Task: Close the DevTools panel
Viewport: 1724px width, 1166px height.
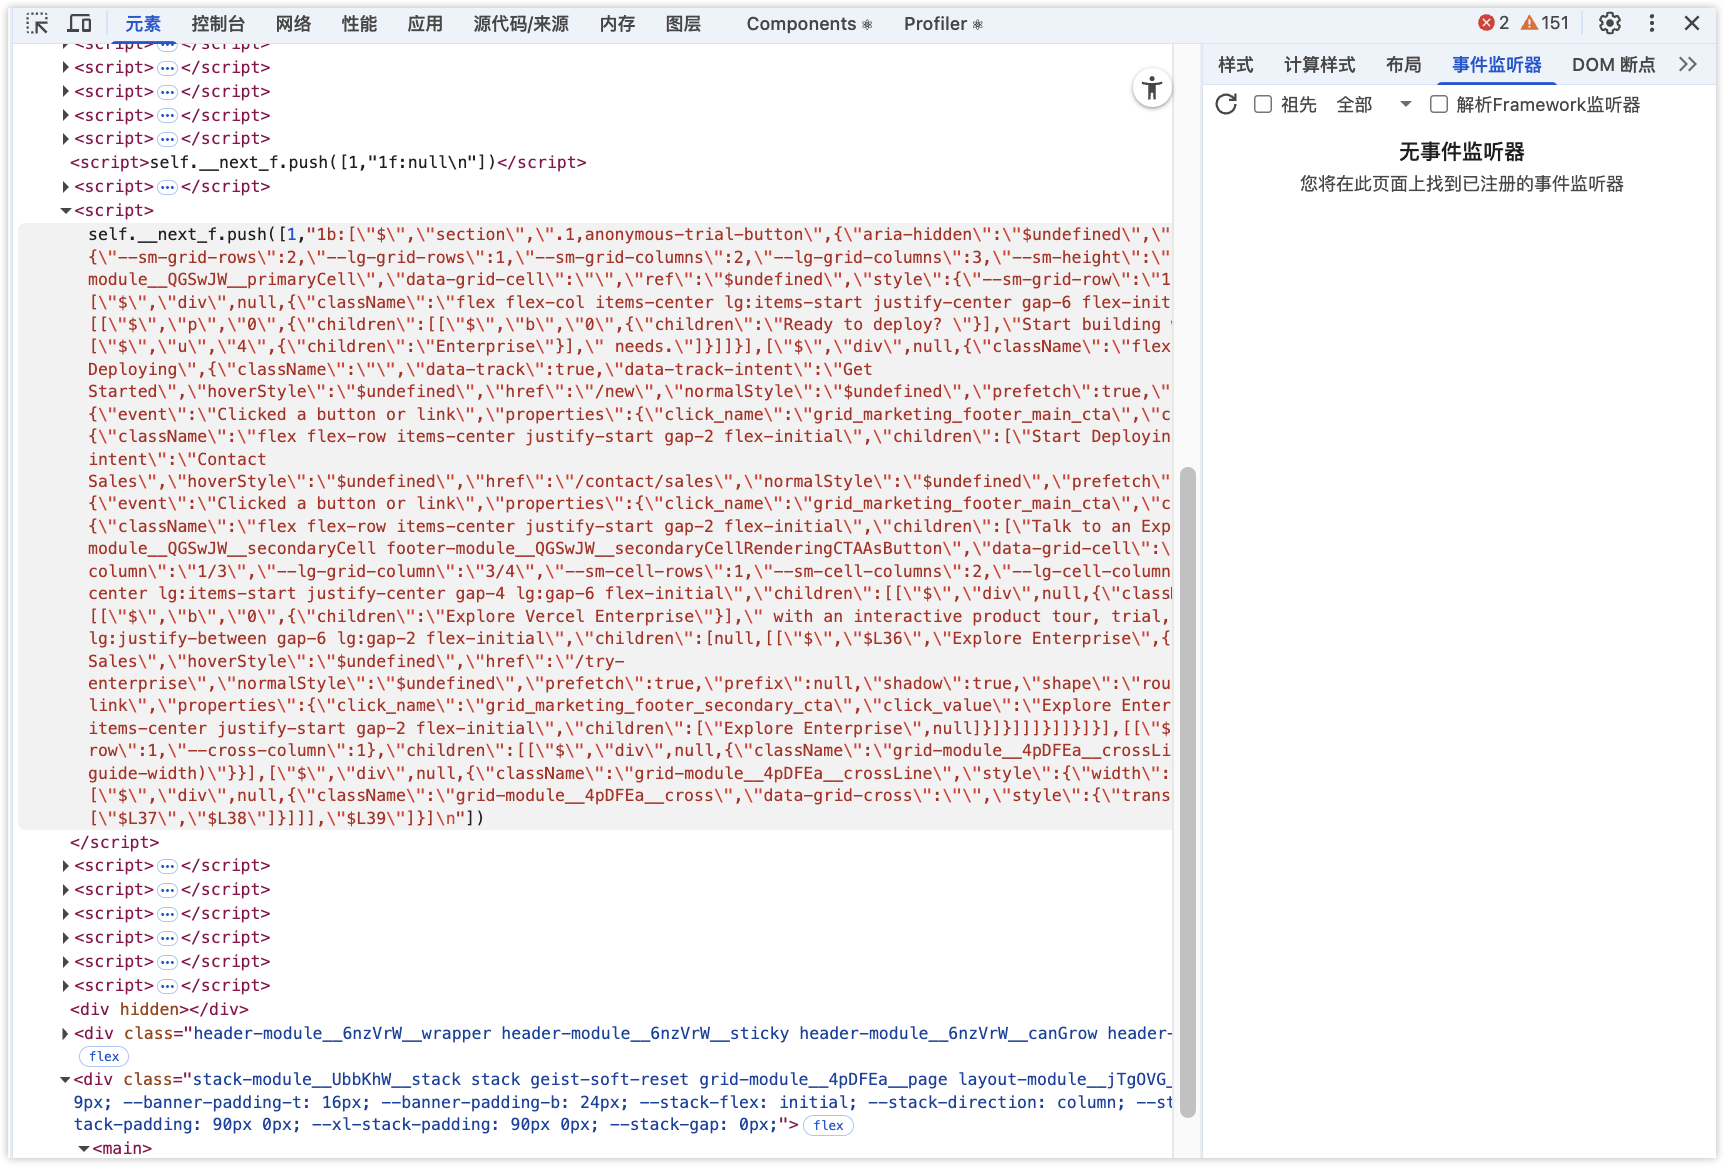Action: click(1692, 23)
